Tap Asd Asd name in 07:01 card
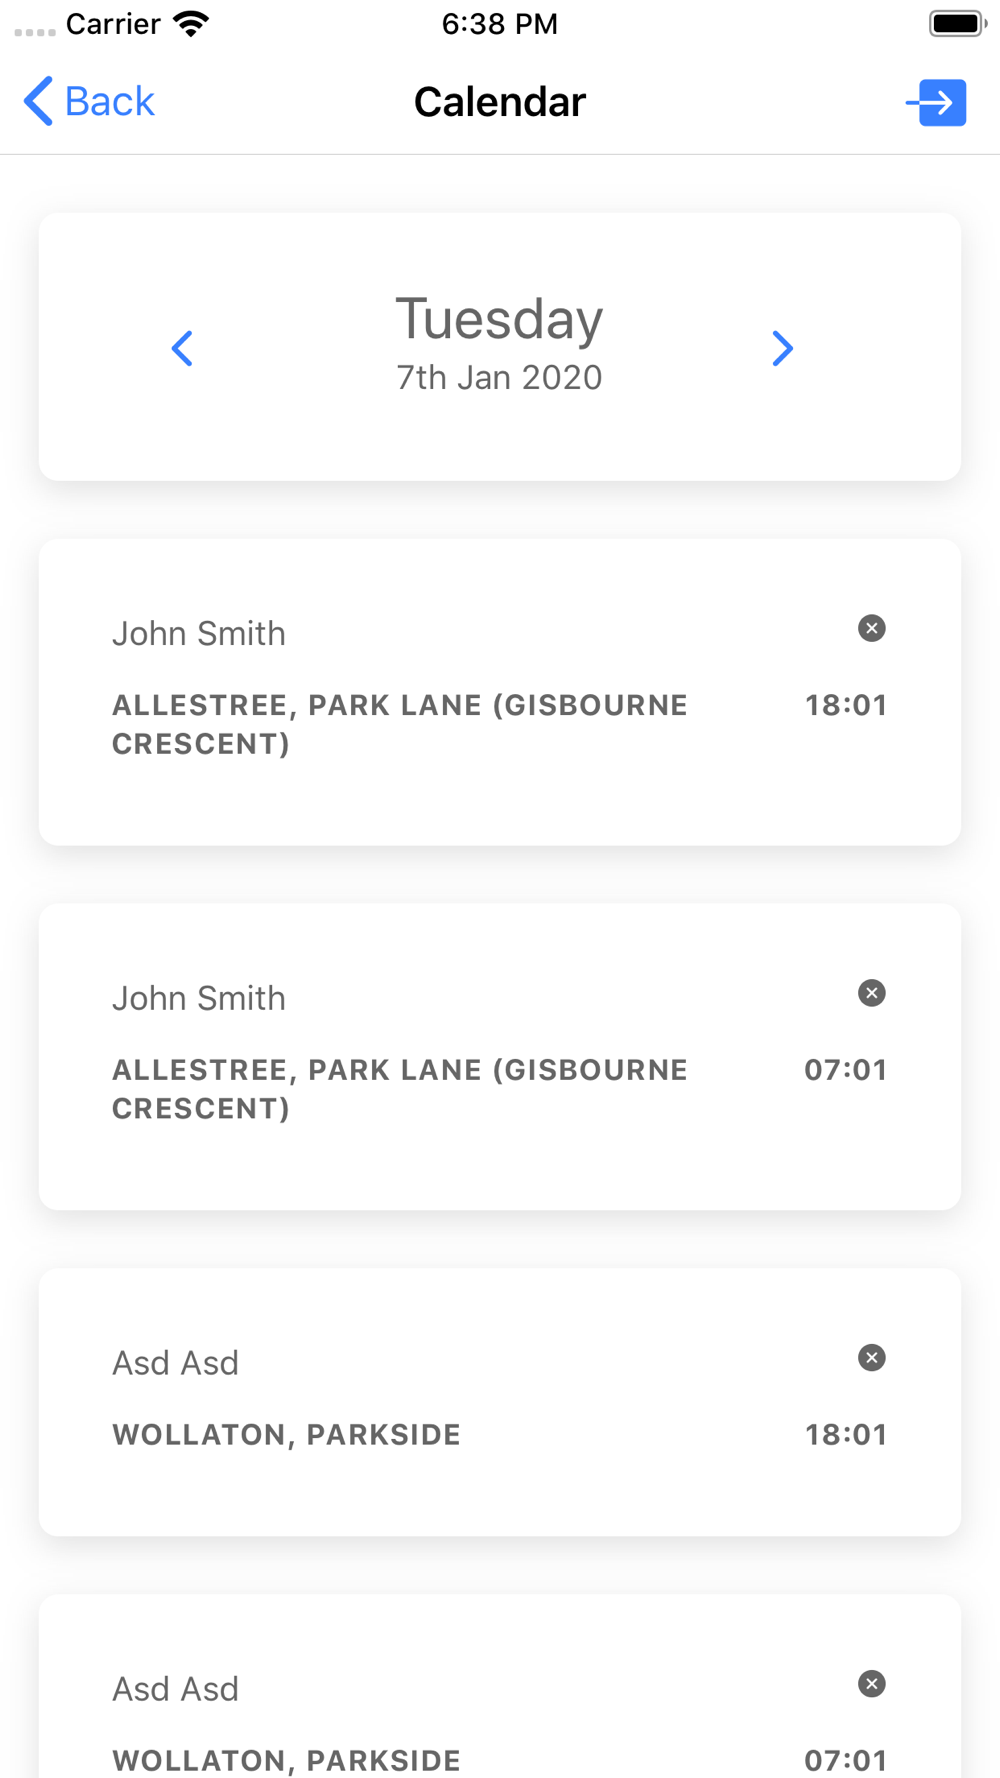The height and width of the screenshot is (1778, 1000). [x=176, y=1689]
